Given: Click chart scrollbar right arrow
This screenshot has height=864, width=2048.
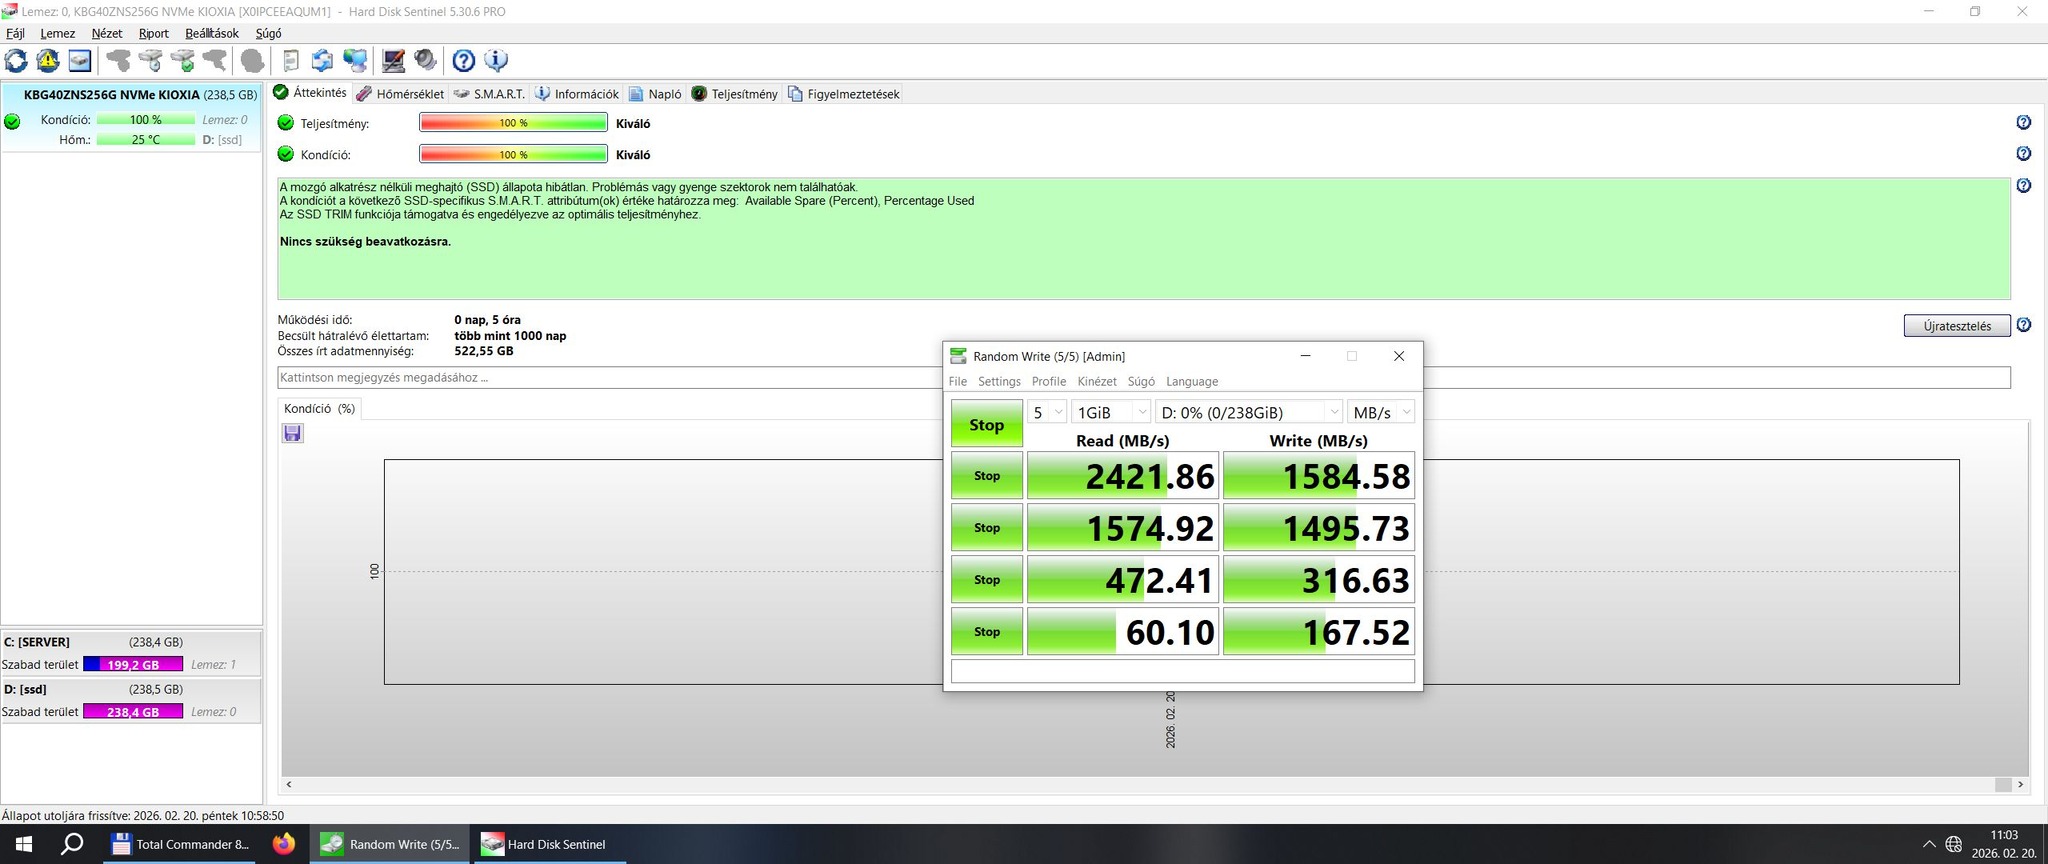Looking at the screenshot, I should point(2020,785).
